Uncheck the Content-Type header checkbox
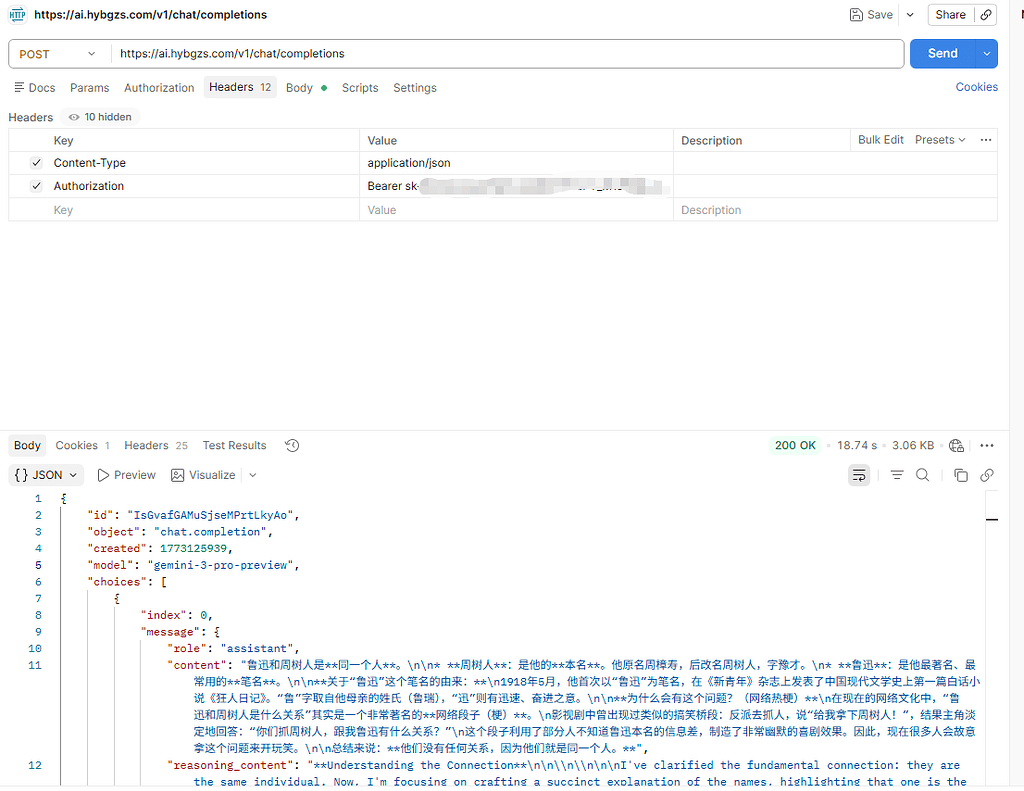The height and width of the screenshot is (791, 1024). tap(37, 163)
